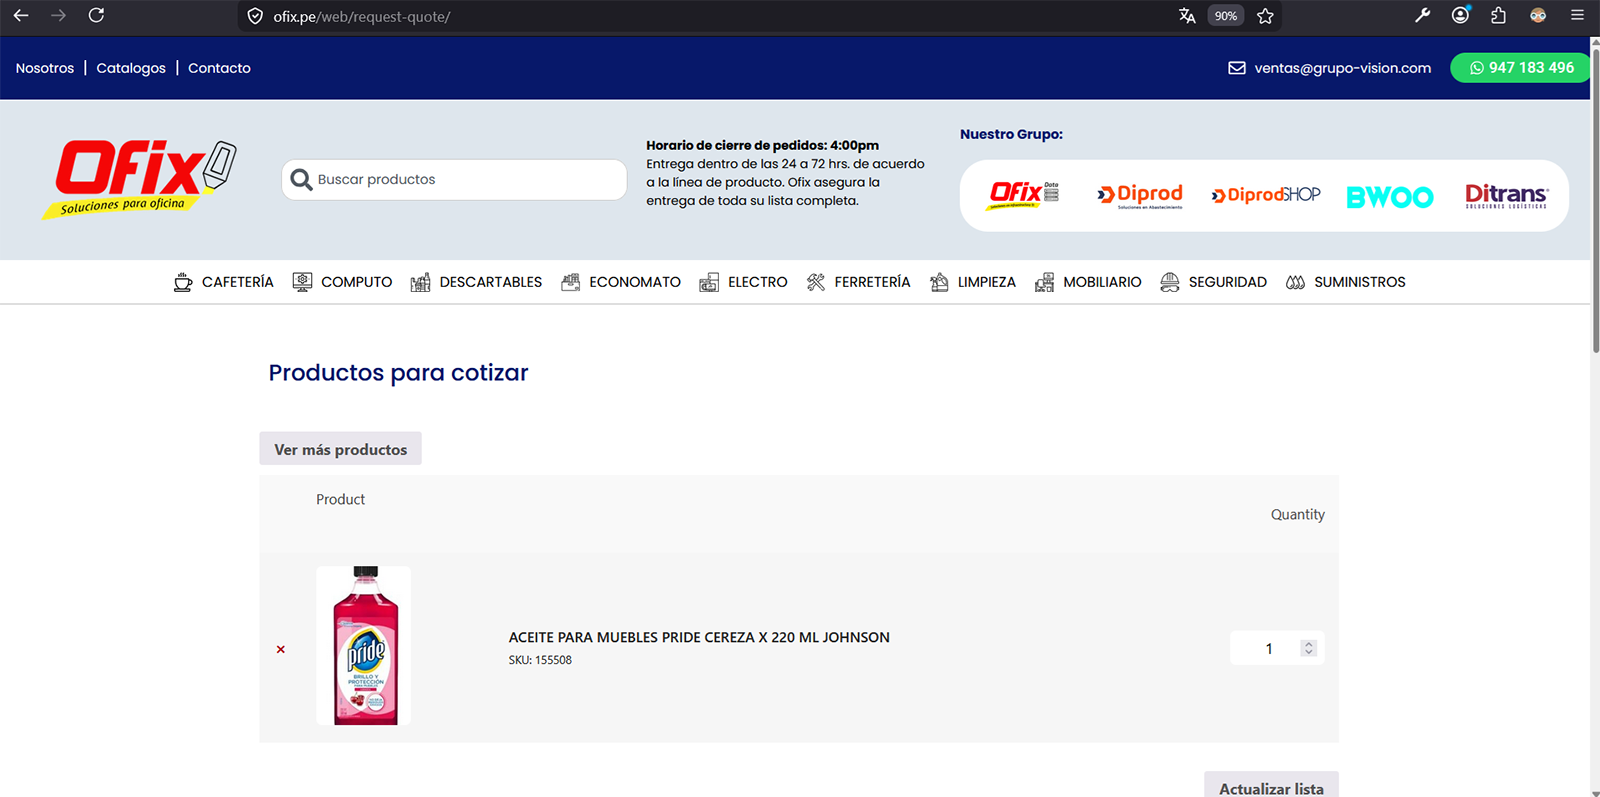The height and width of the screenshot is (797, 1600).
Task: Open the BWOO group logo
Action: [1390, 197]
